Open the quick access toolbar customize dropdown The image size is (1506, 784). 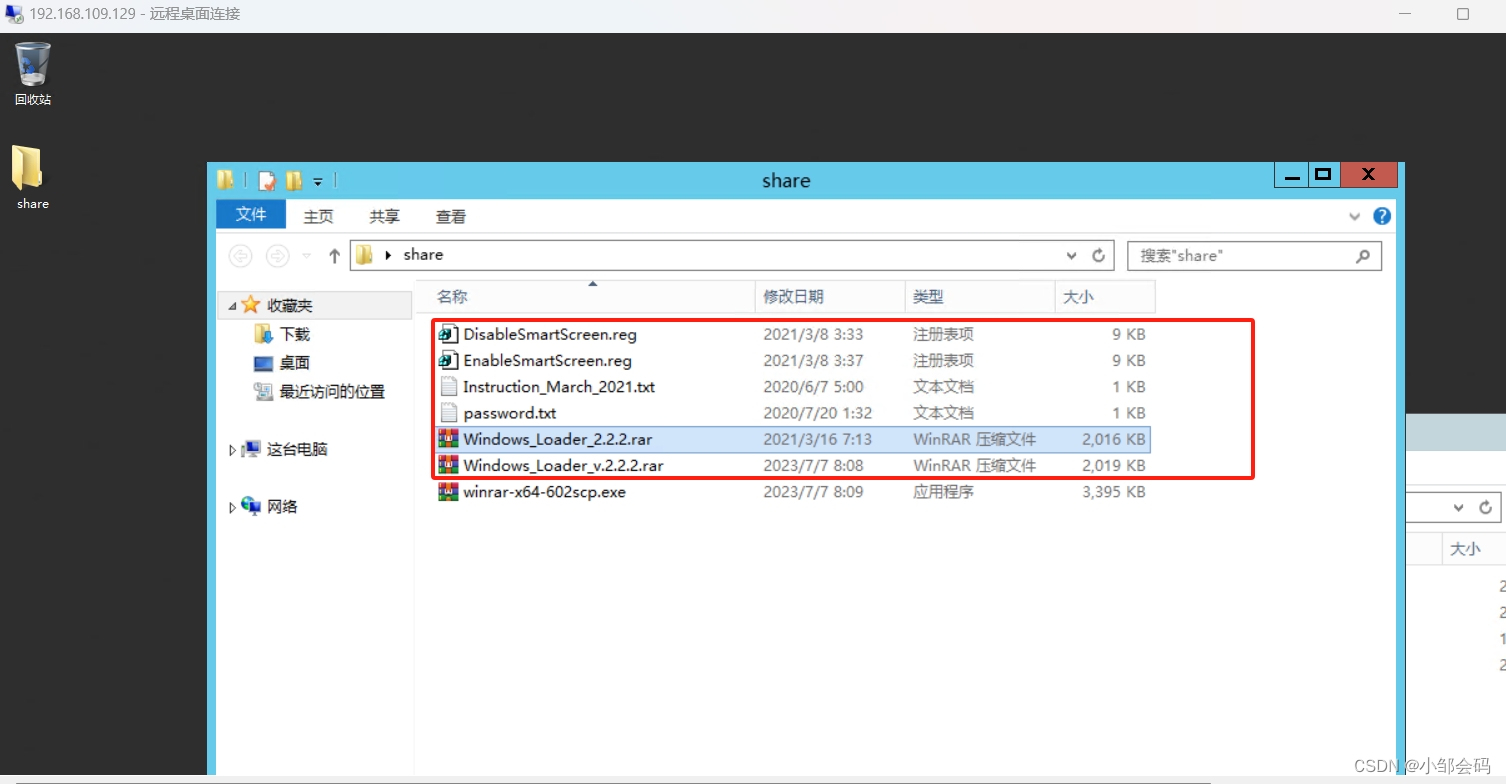[x=318, y=182]
